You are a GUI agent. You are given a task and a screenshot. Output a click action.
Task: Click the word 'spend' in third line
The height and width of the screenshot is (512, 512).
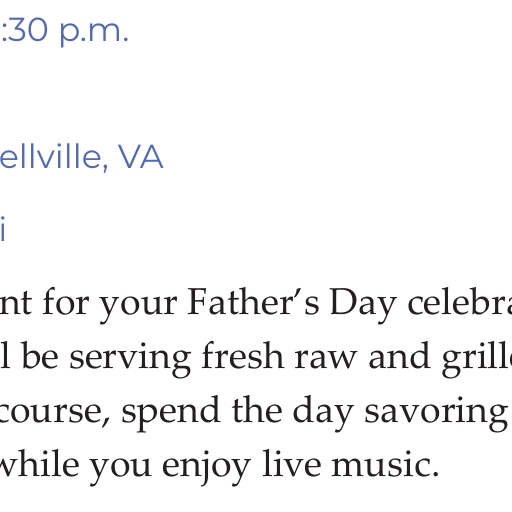(x=170, y=413)
